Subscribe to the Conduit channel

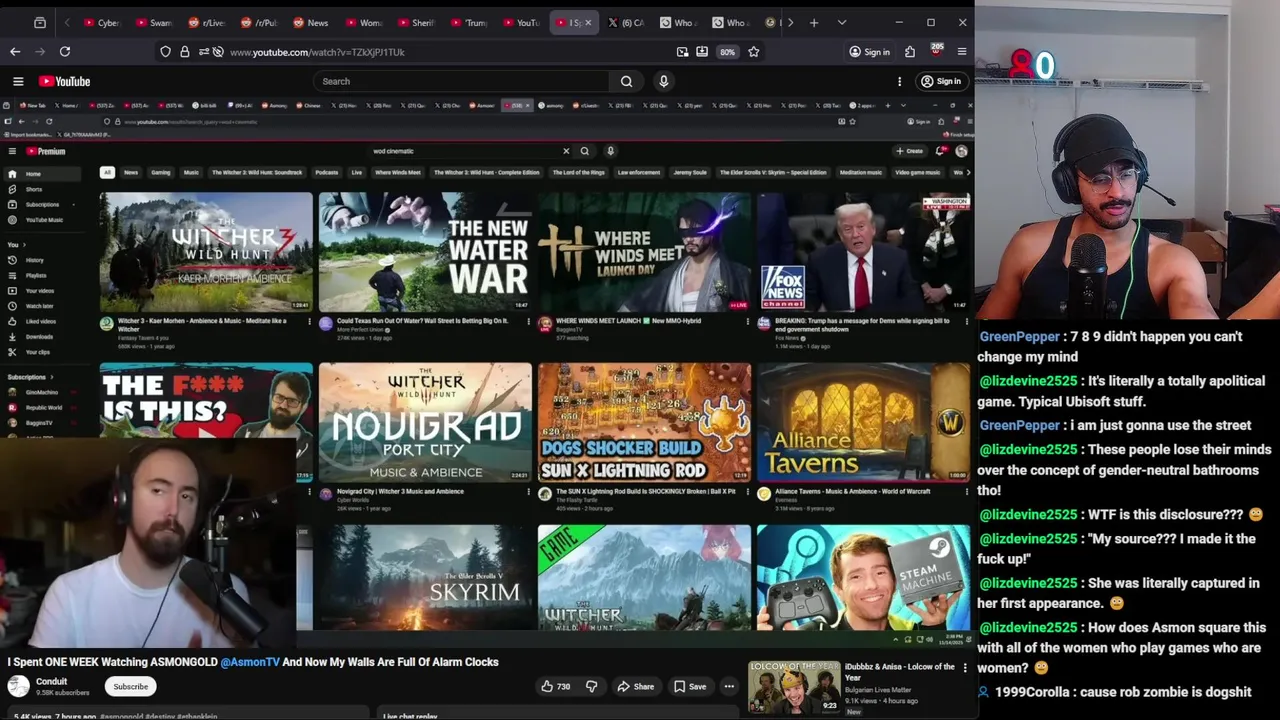click(130, 687)
